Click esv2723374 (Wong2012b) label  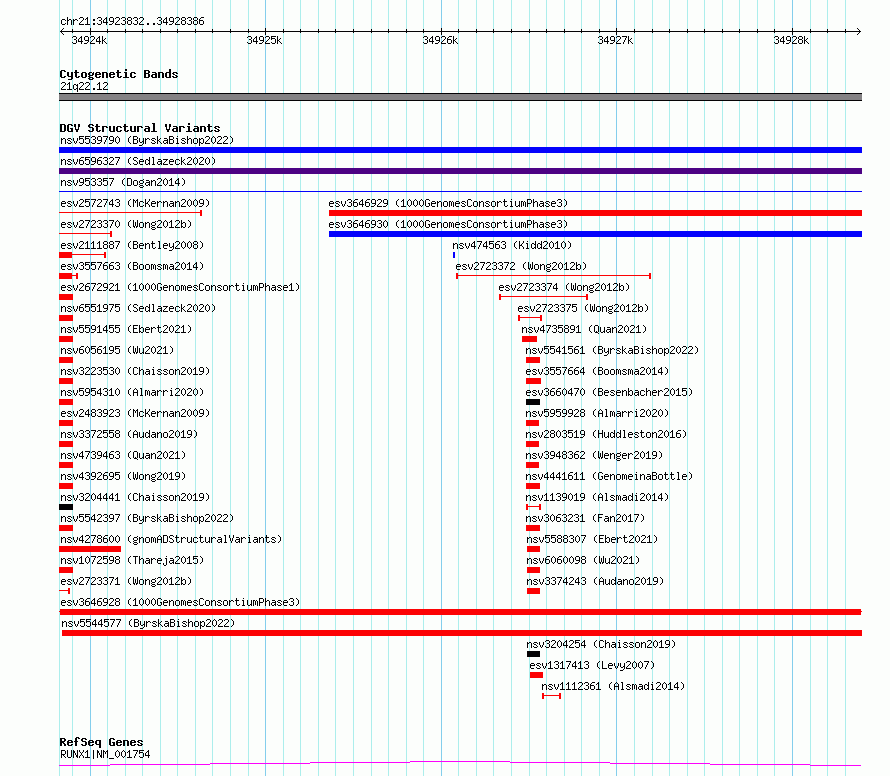click(x=564, y=287)
